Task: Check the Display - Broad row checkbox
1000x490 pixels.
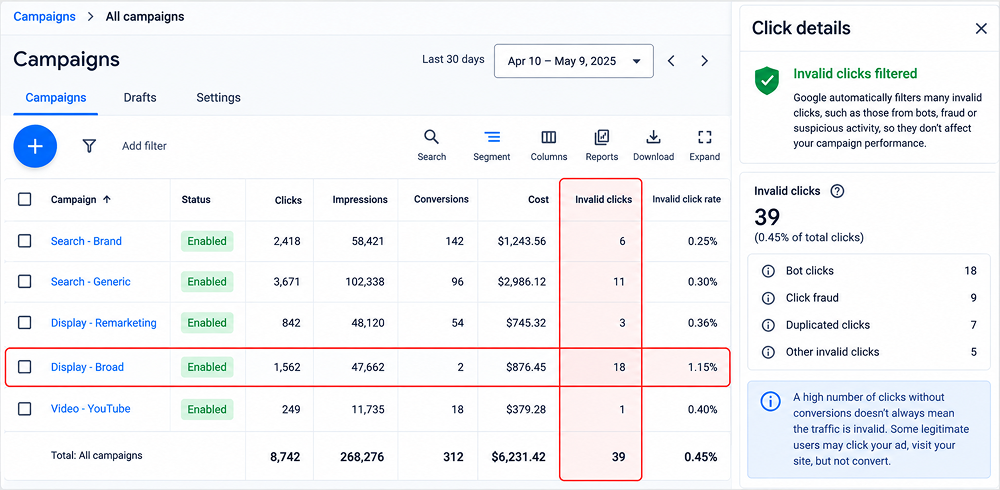Action: coord(24,367)
